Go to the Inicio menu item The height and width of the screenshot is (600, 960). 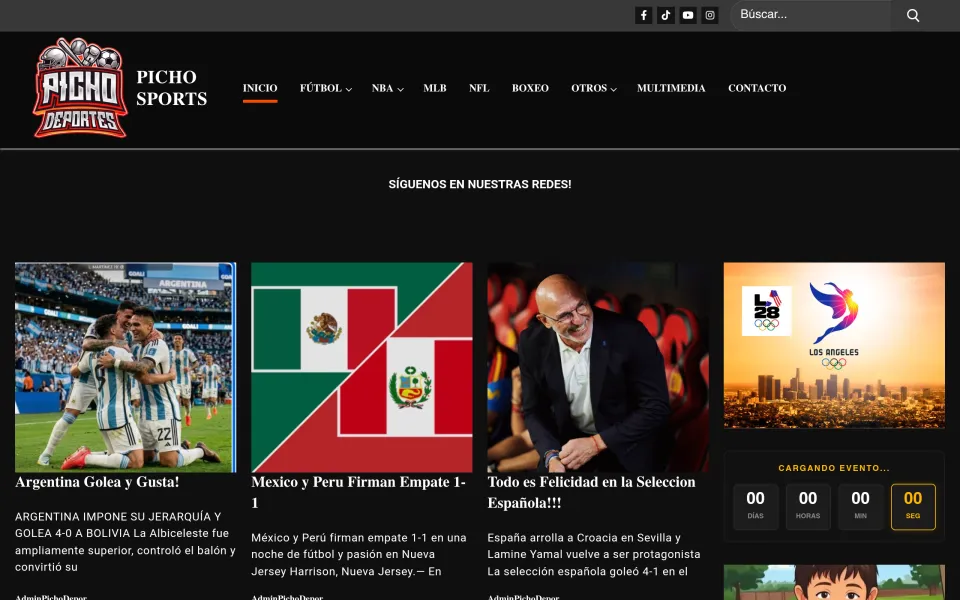coord(260,88)
